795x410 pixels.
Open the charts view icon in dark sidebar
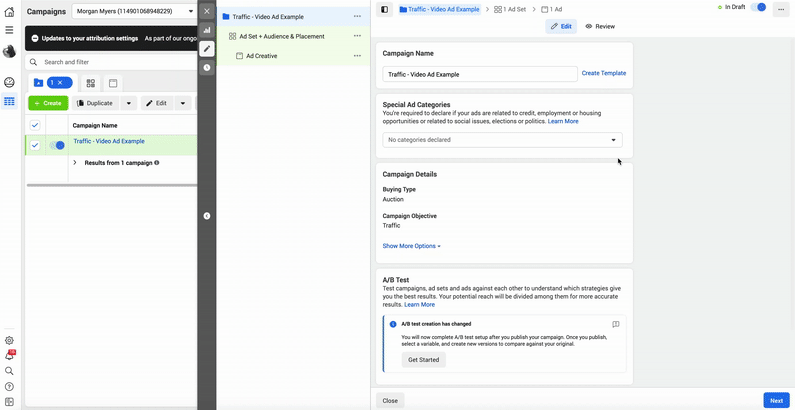tap(207, 30)
